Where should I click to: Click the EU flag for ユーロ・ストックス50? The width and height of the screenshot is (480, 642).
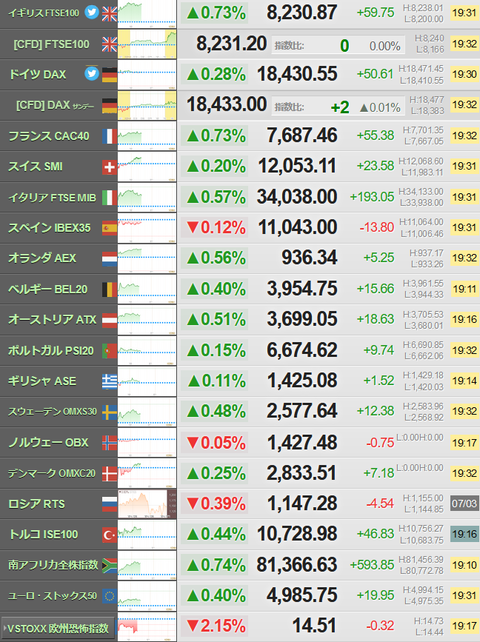(109, 596)
